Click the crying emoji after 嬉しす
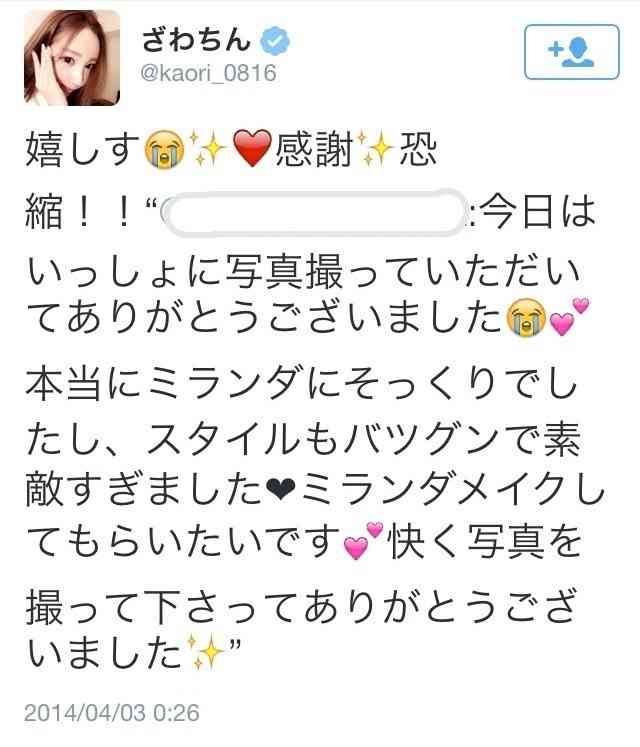 164,149
